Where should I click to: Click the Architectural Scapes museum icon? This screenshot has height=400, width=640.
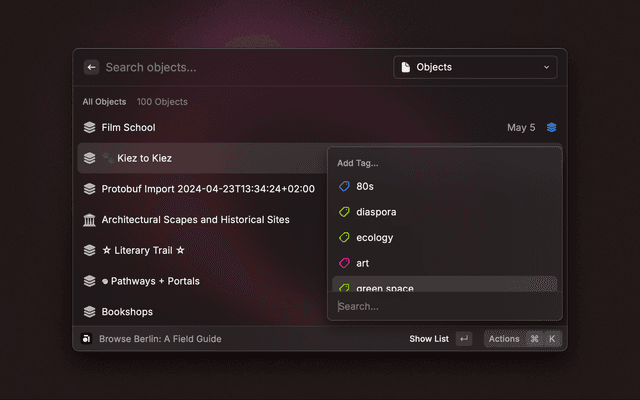tap(89, 220)
